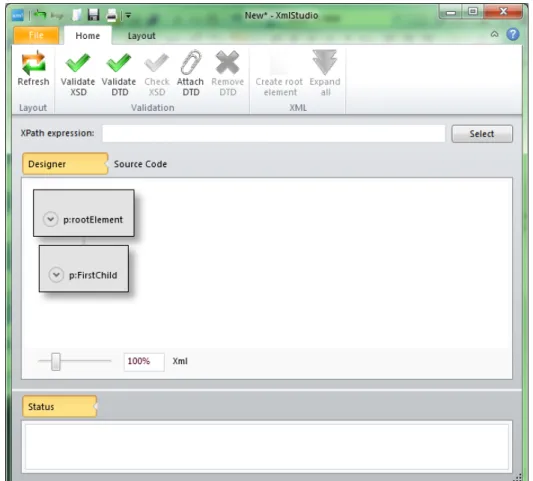Click Attach DTD paperclip
Viewport: 533px width, 481px height.
pyautogui.click(x=190, y=73)
